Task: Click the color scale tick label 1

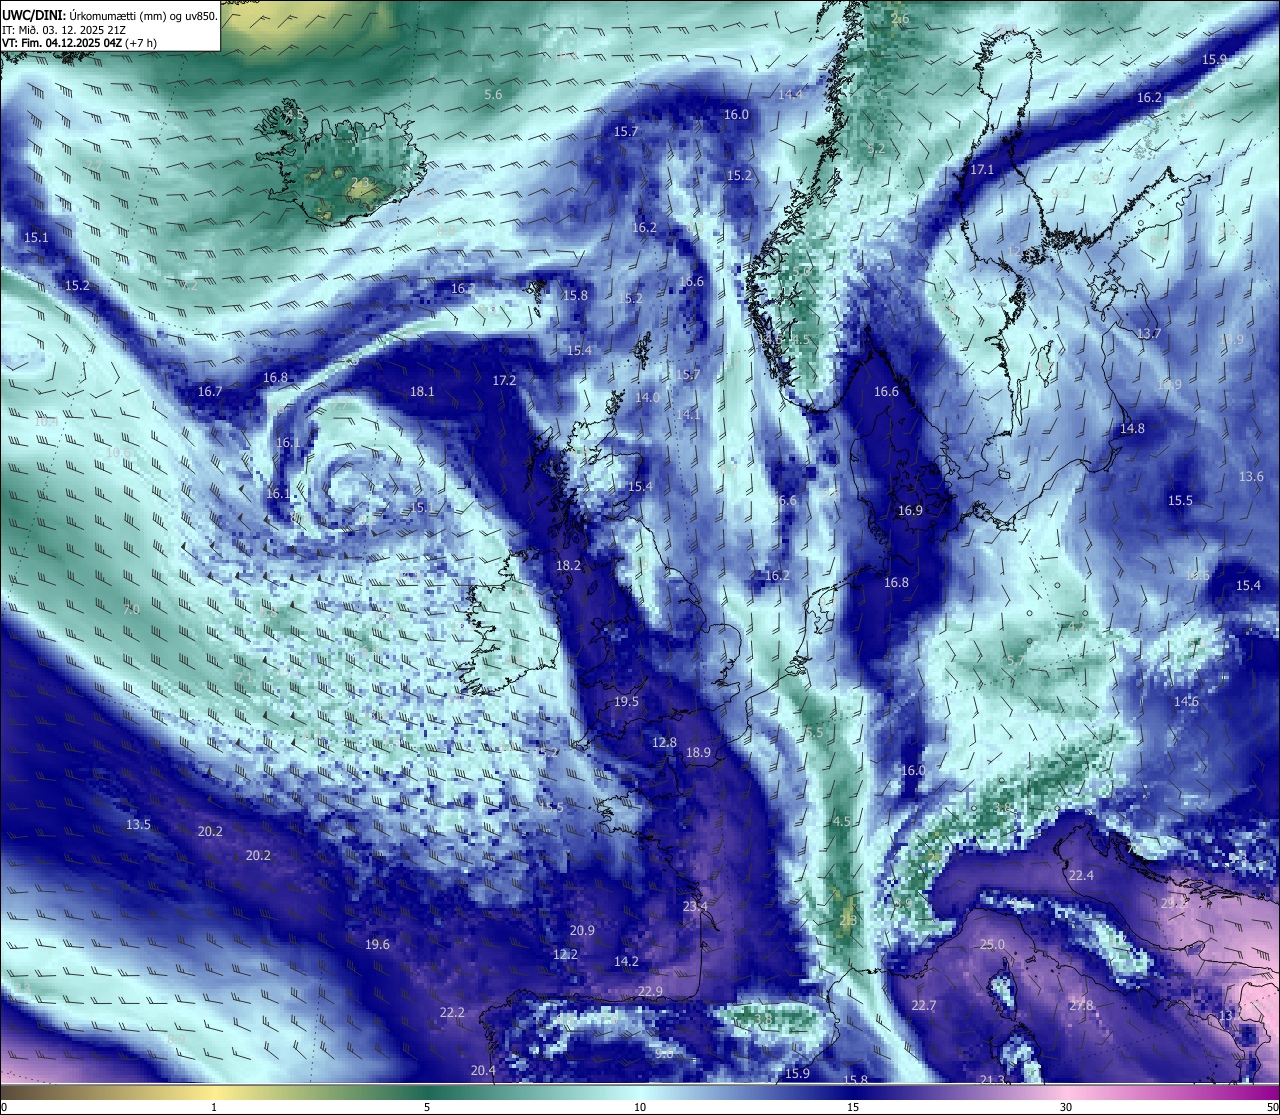Action: (214, 1107)
